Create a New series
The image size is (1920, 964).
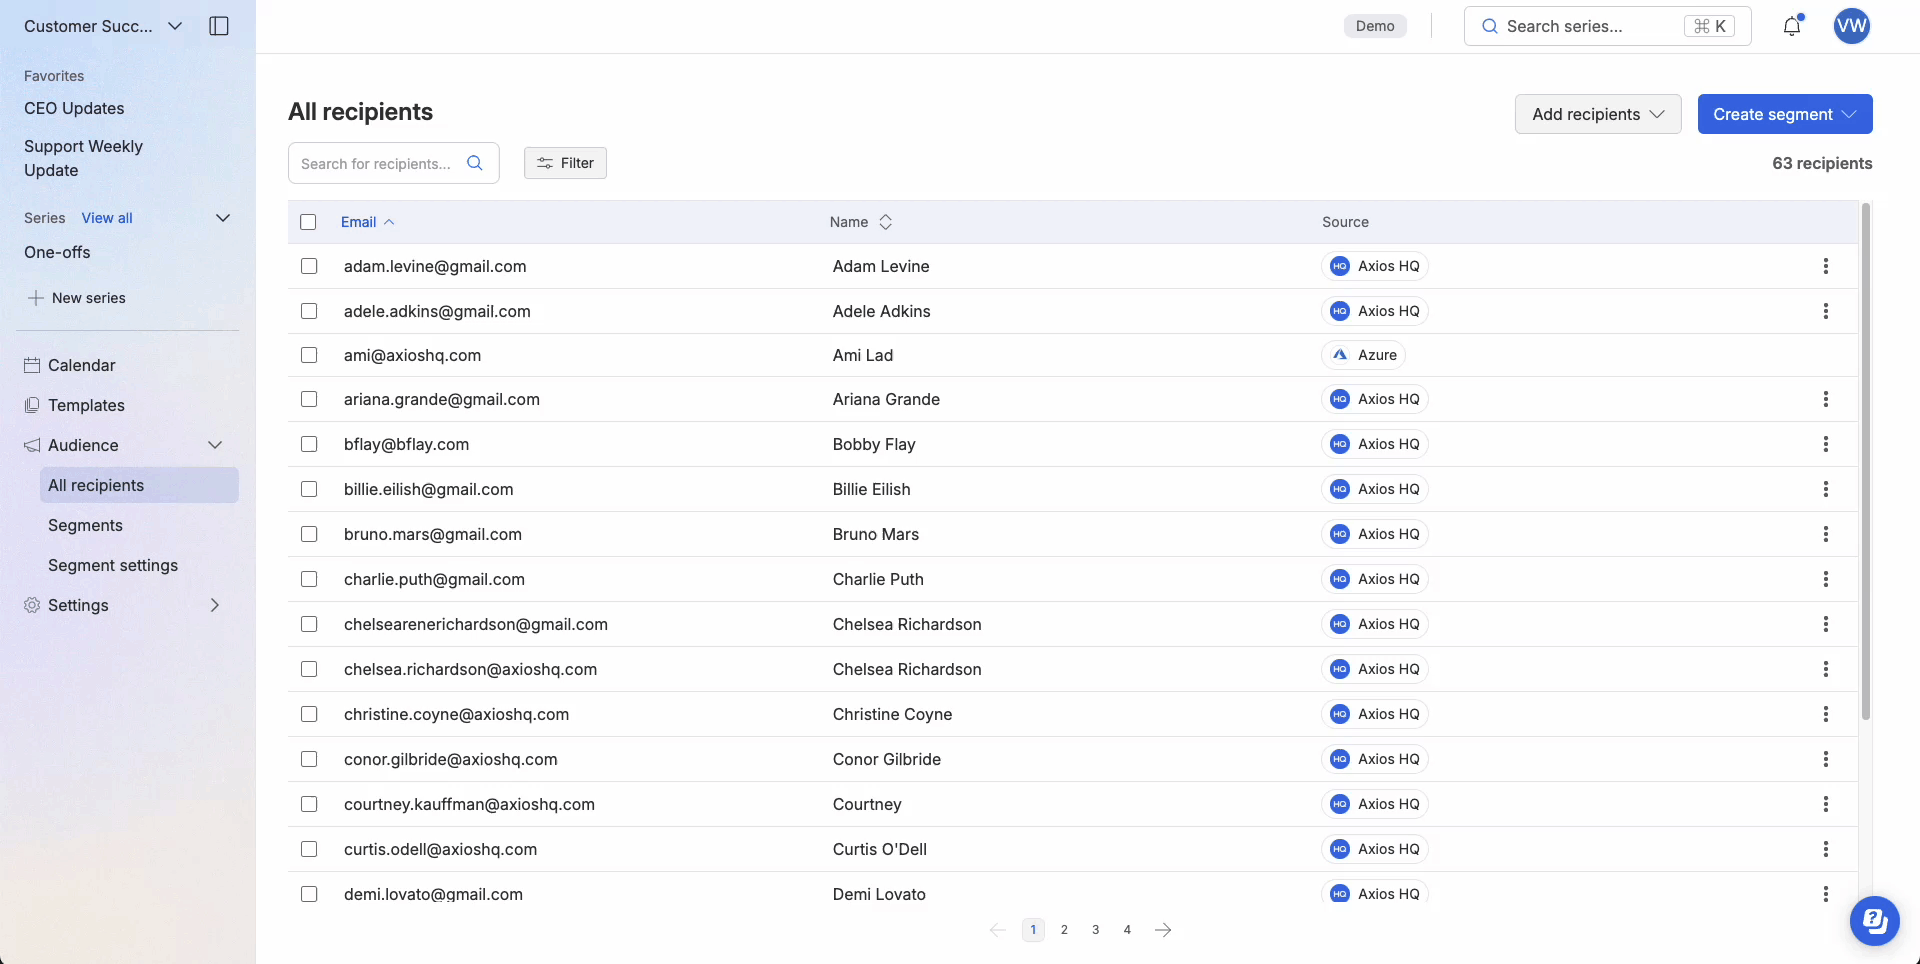tap(77, 298)
